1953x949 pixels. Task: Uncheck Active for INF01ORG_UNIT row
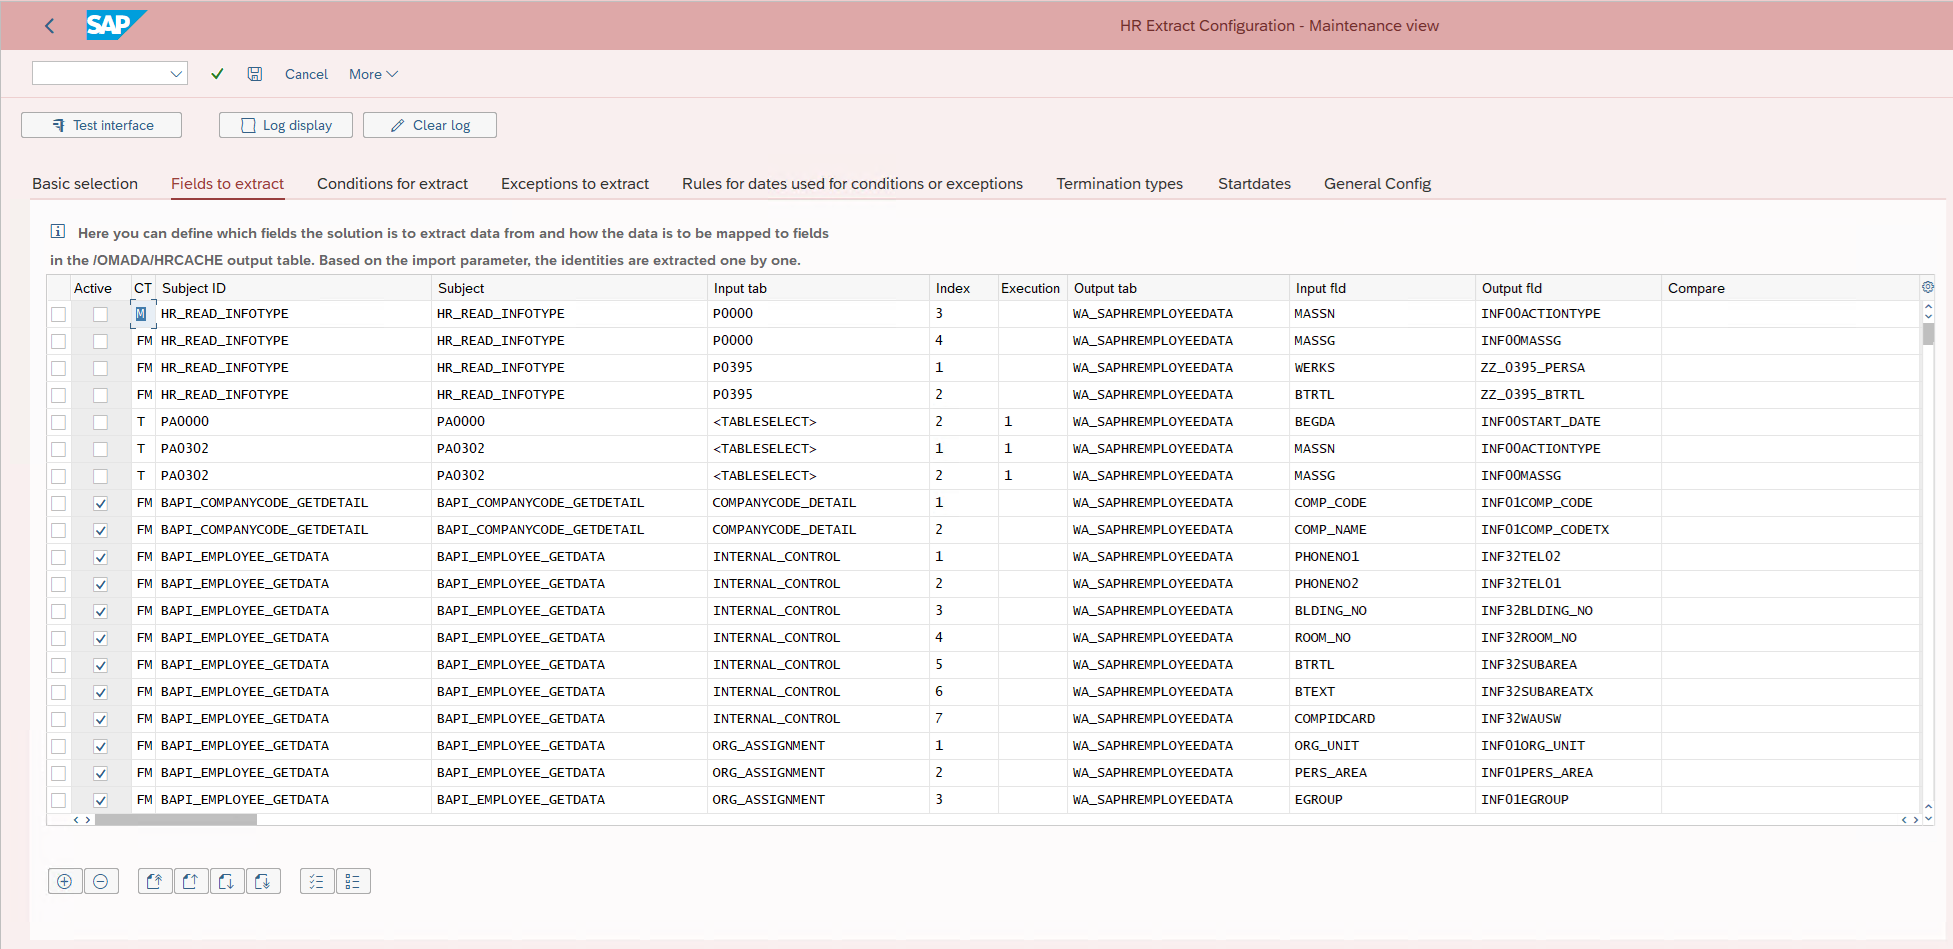[x=100, y=746]
